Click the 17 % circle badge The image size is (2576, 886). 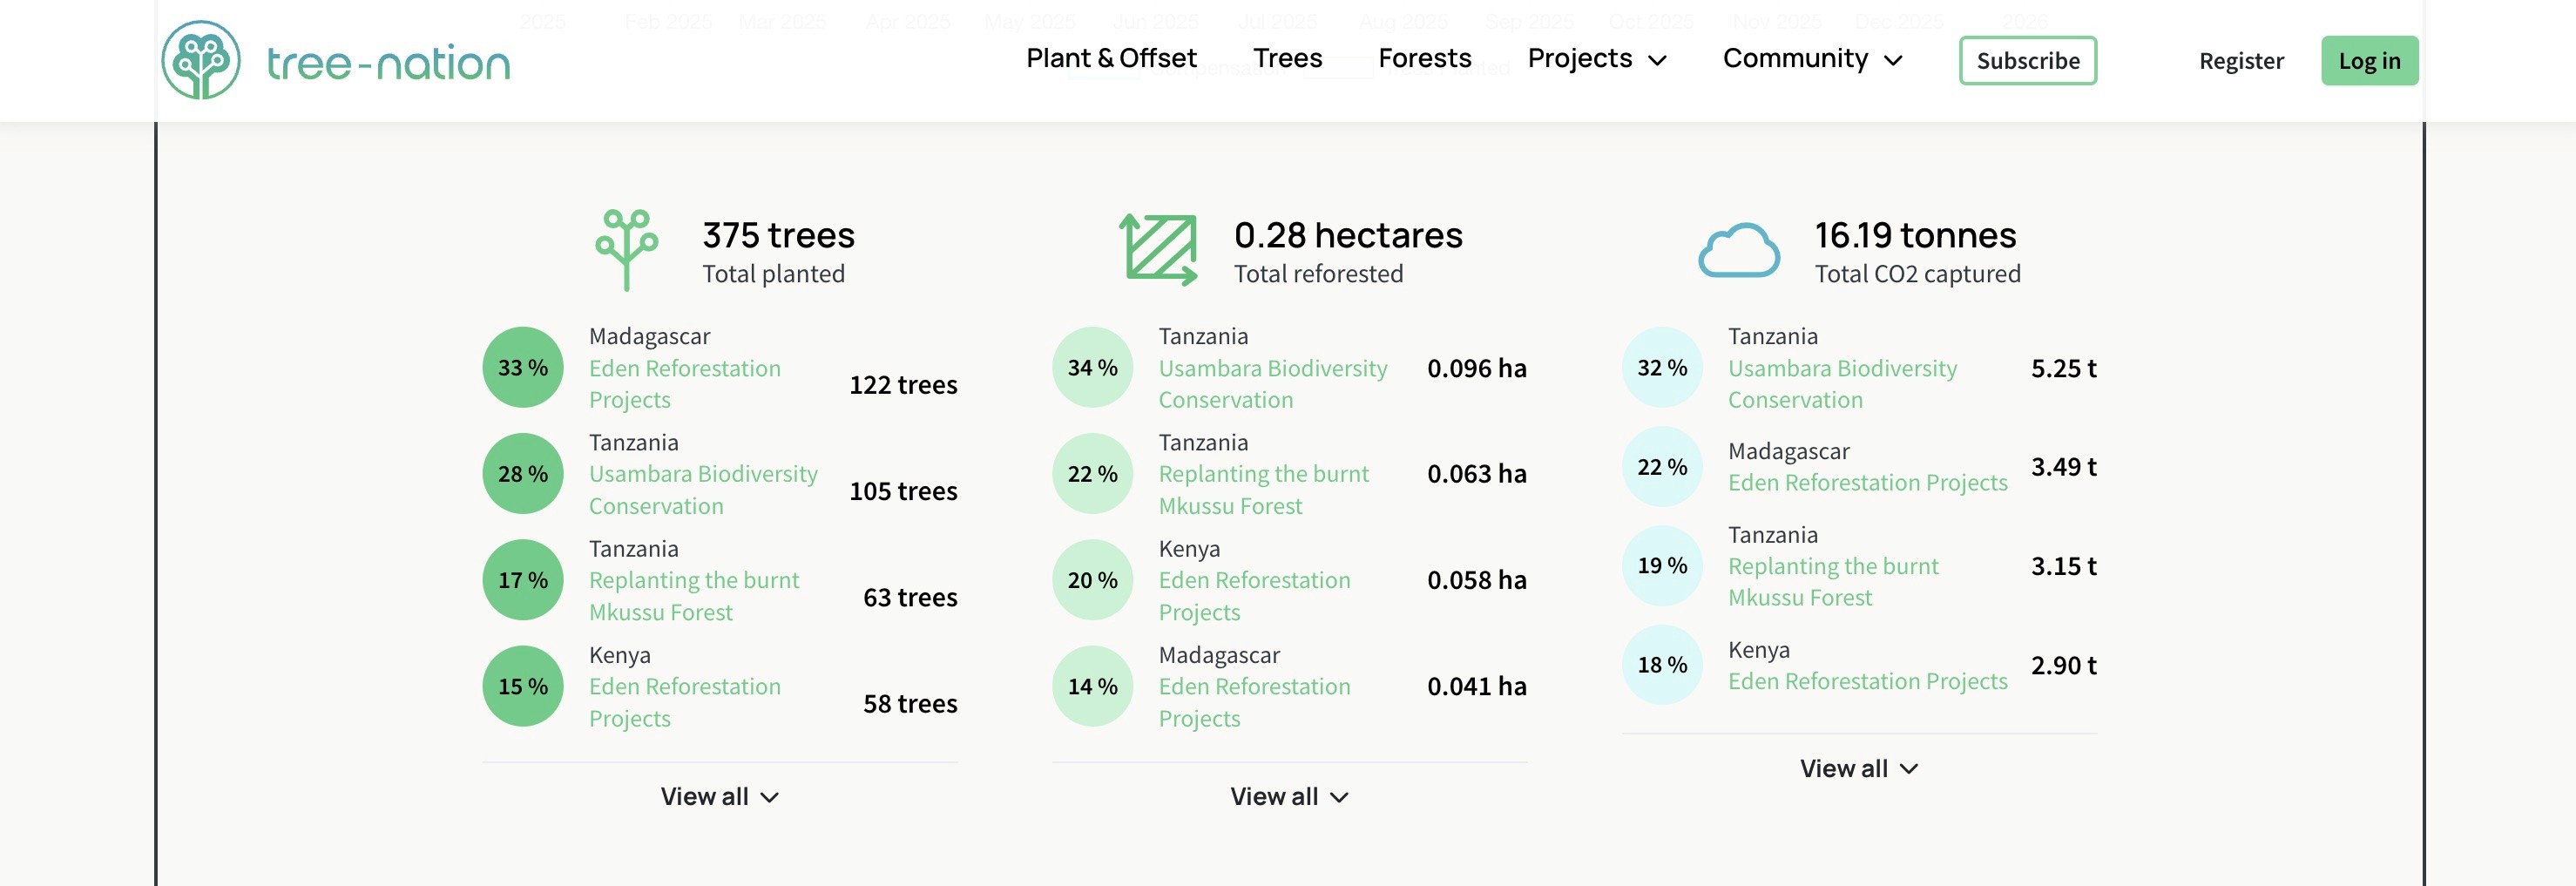click(x=523, y=580)
